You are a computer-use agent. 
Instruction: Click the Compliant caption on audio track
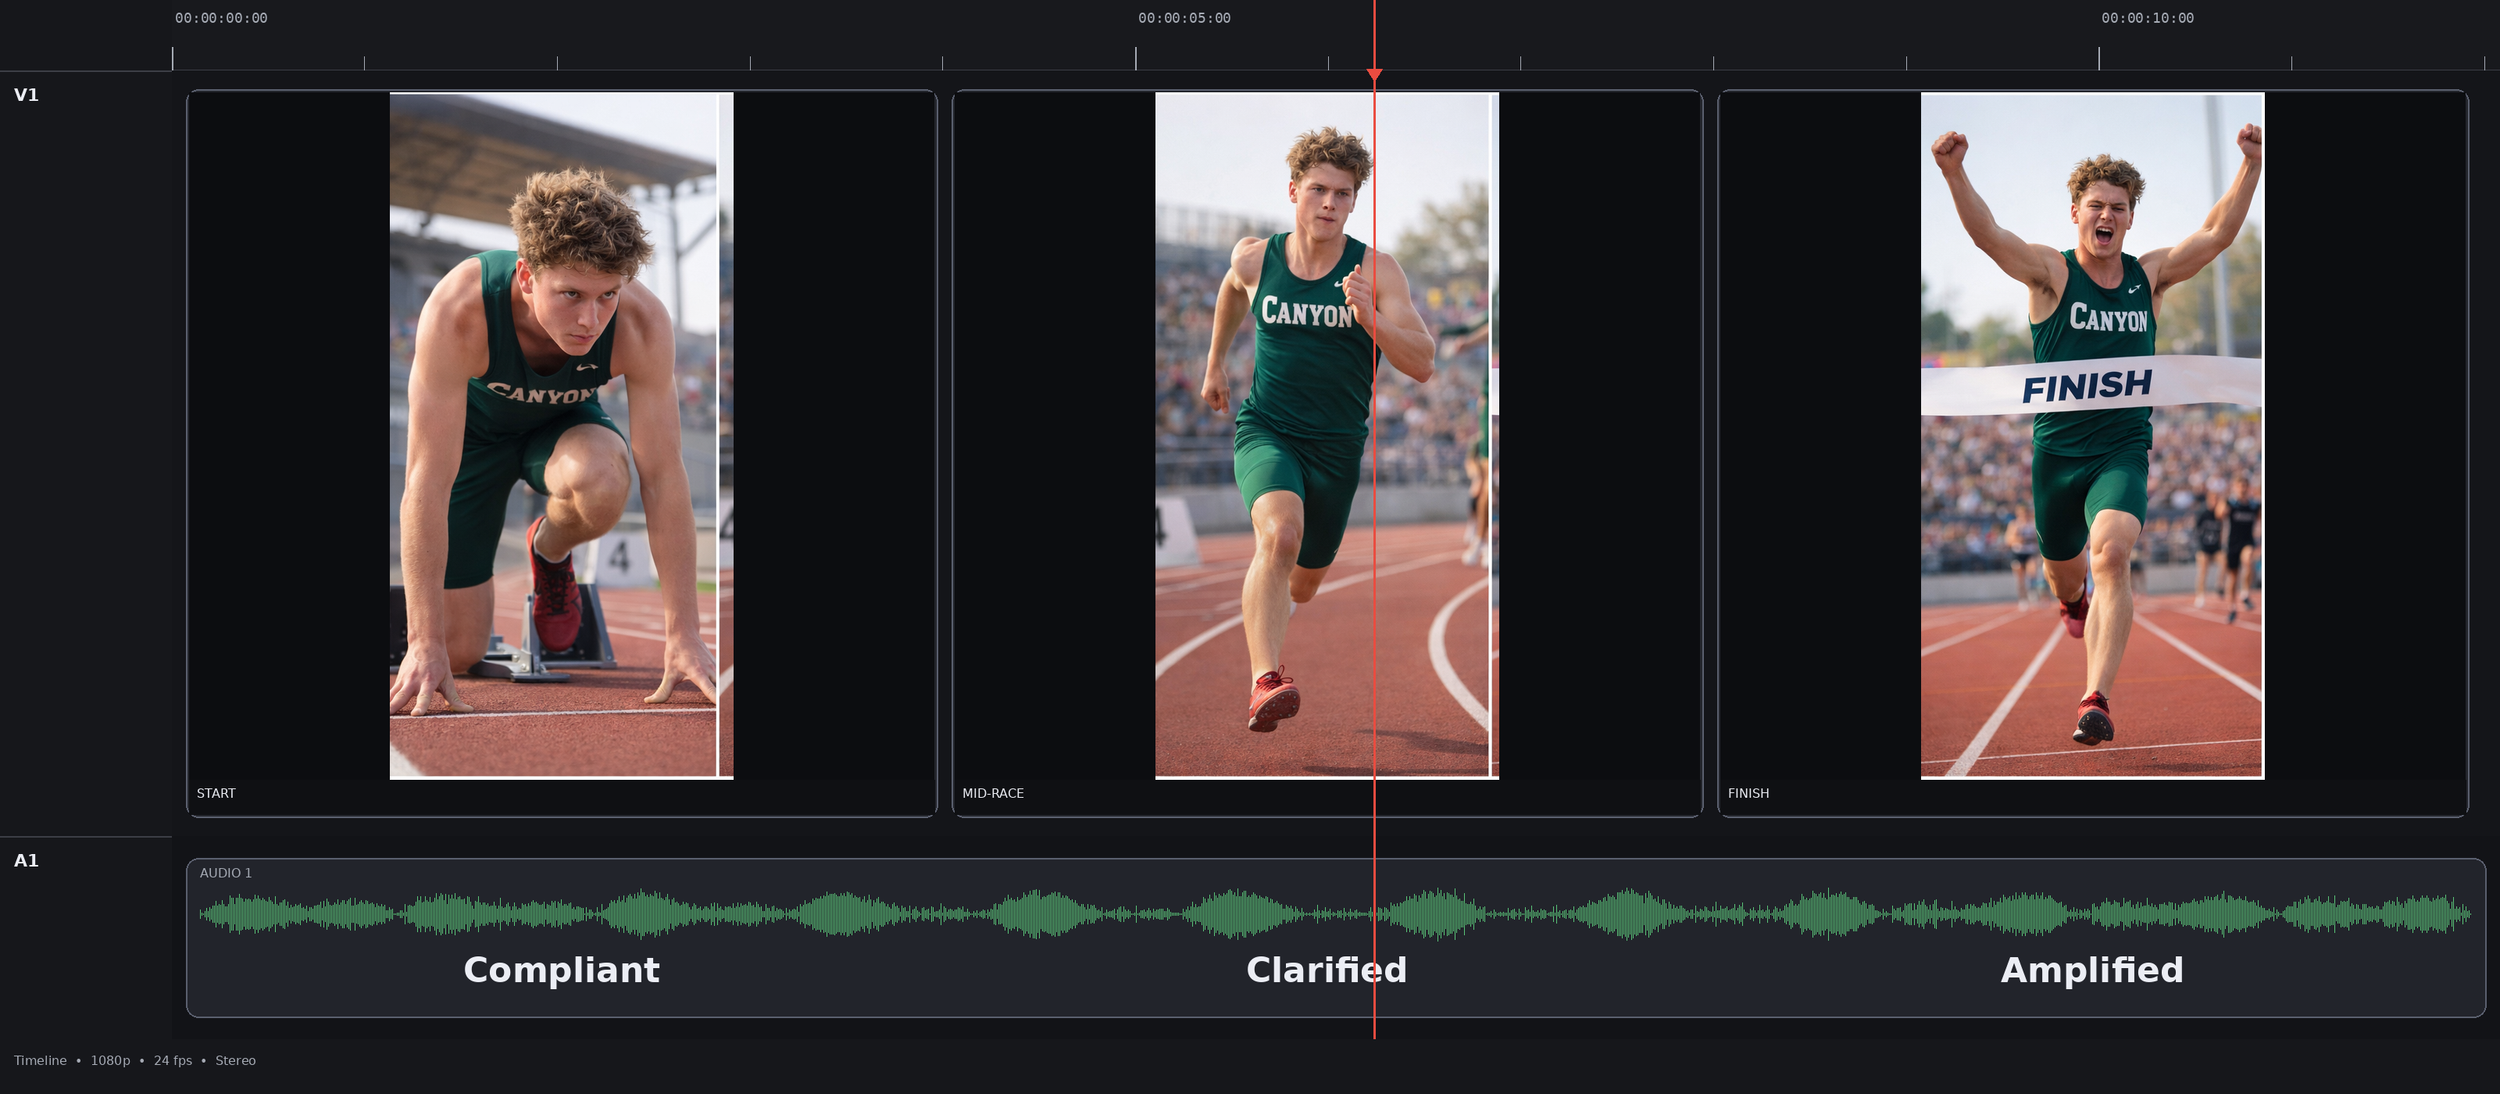coord(561,970)
